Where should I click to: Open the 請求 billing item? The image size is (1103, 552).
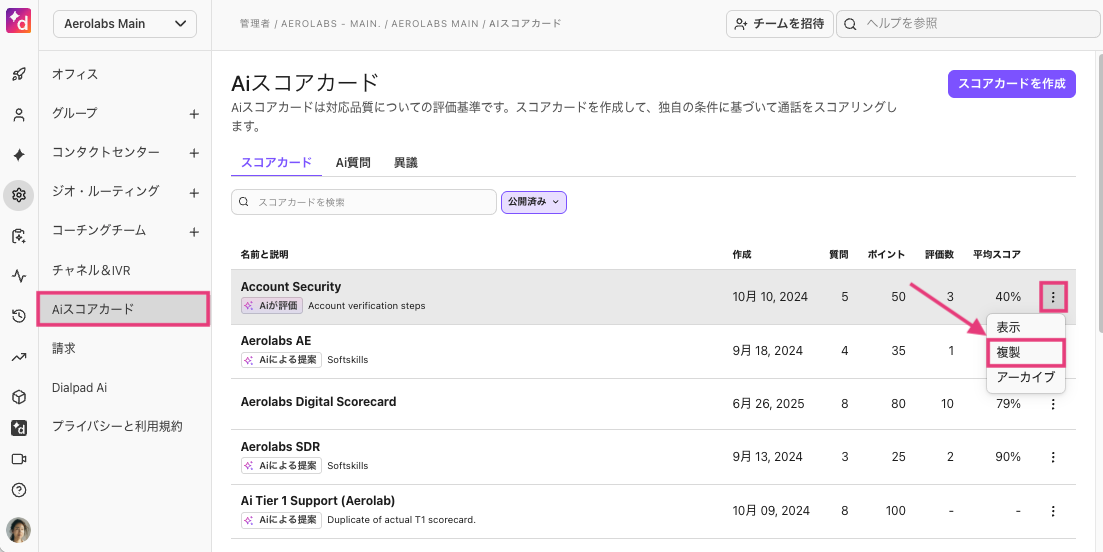click(x=63, y=348)
